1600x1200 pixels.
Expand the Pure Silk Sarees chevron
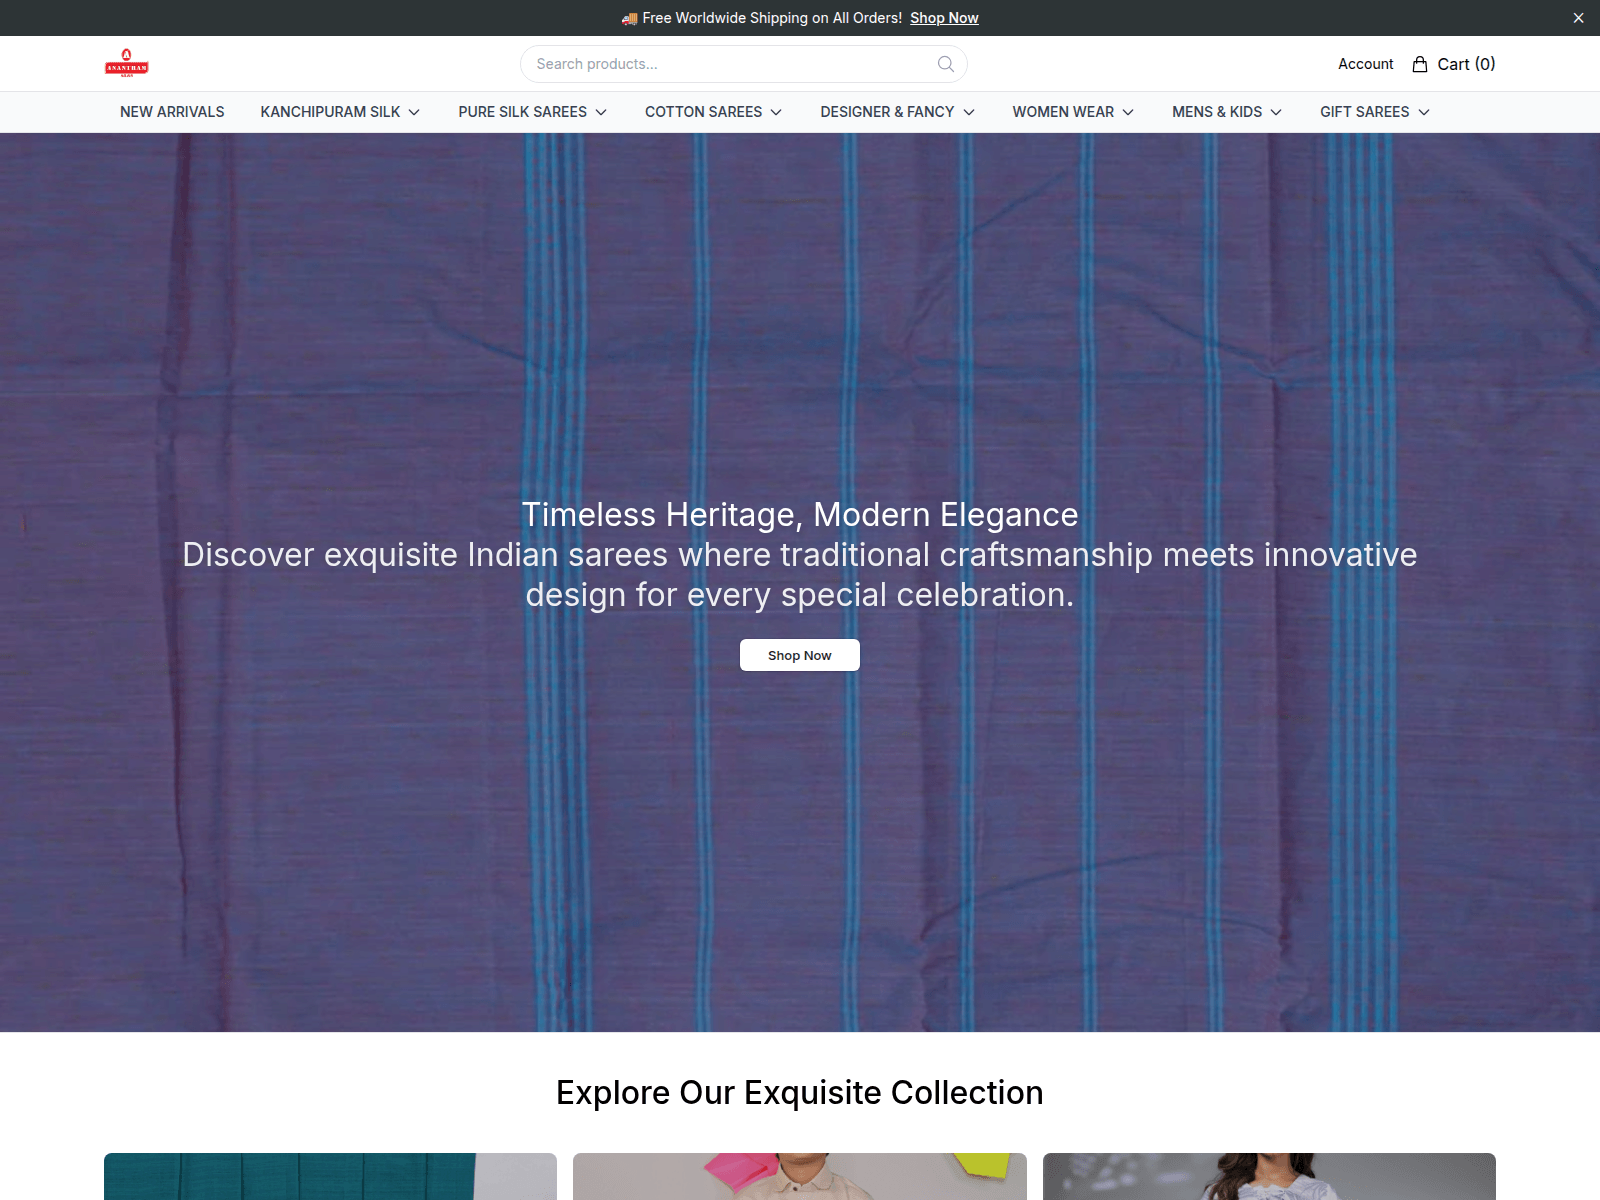601,112
